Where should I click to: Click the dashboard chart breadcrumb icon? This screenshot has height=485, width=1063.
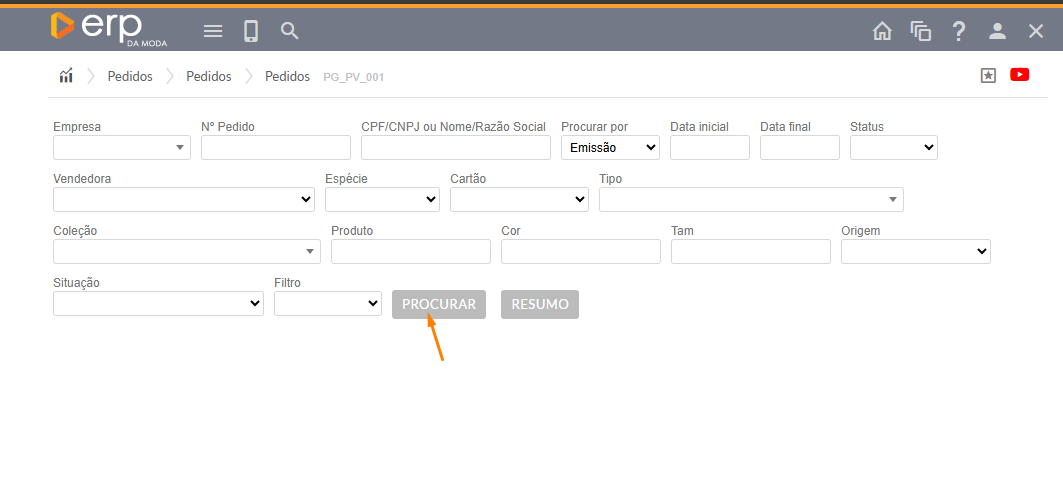tap(66, 76)
